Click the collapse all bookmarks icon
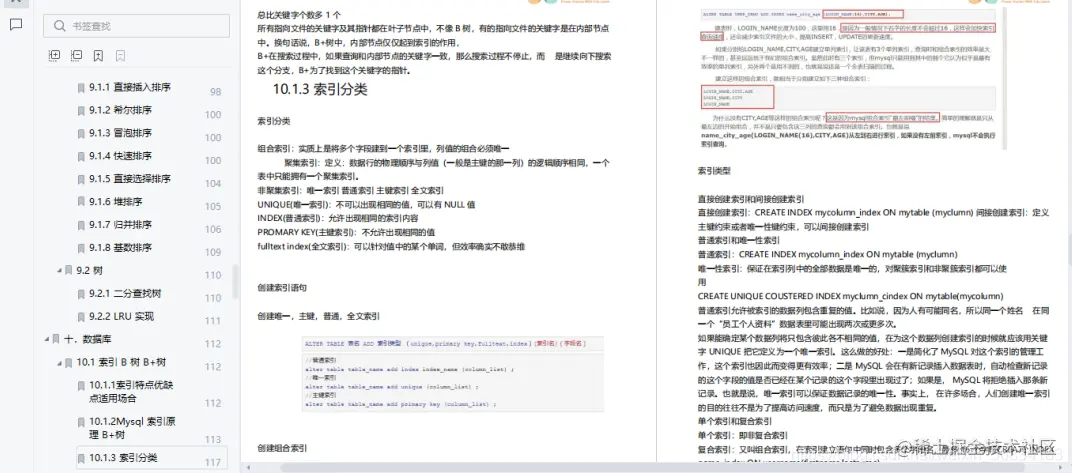The width and height of the screenshot is (1072, 473). pos(77,55)
